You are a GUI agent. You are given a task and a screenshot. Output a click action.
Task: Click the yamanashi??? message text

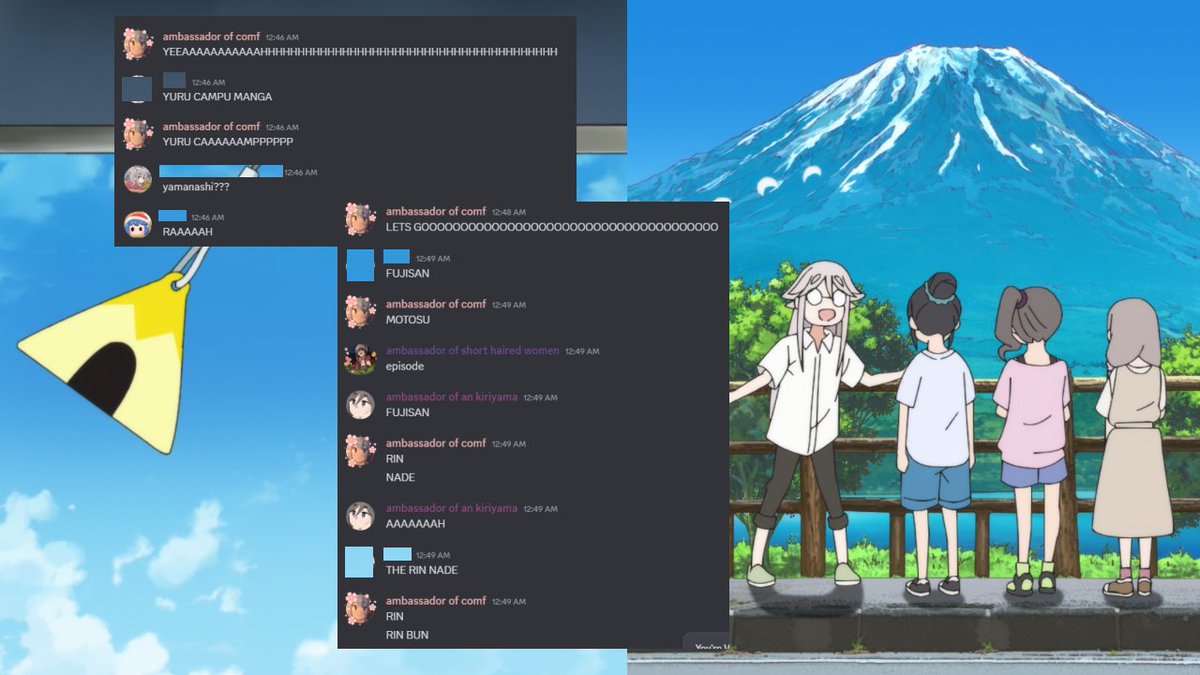tap(196, 187)
